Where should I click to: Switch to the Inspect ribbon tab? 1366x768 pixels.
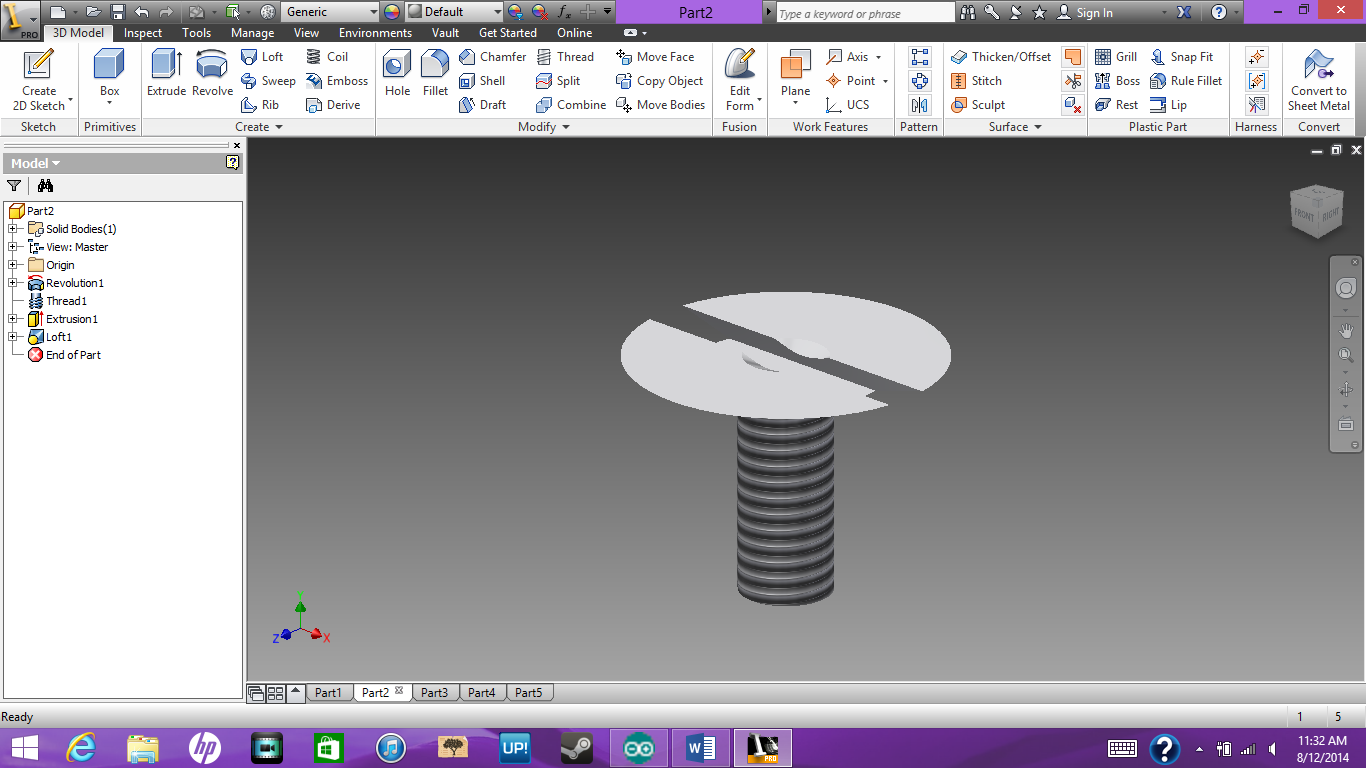pyautogui.click(x=143, y=33)
